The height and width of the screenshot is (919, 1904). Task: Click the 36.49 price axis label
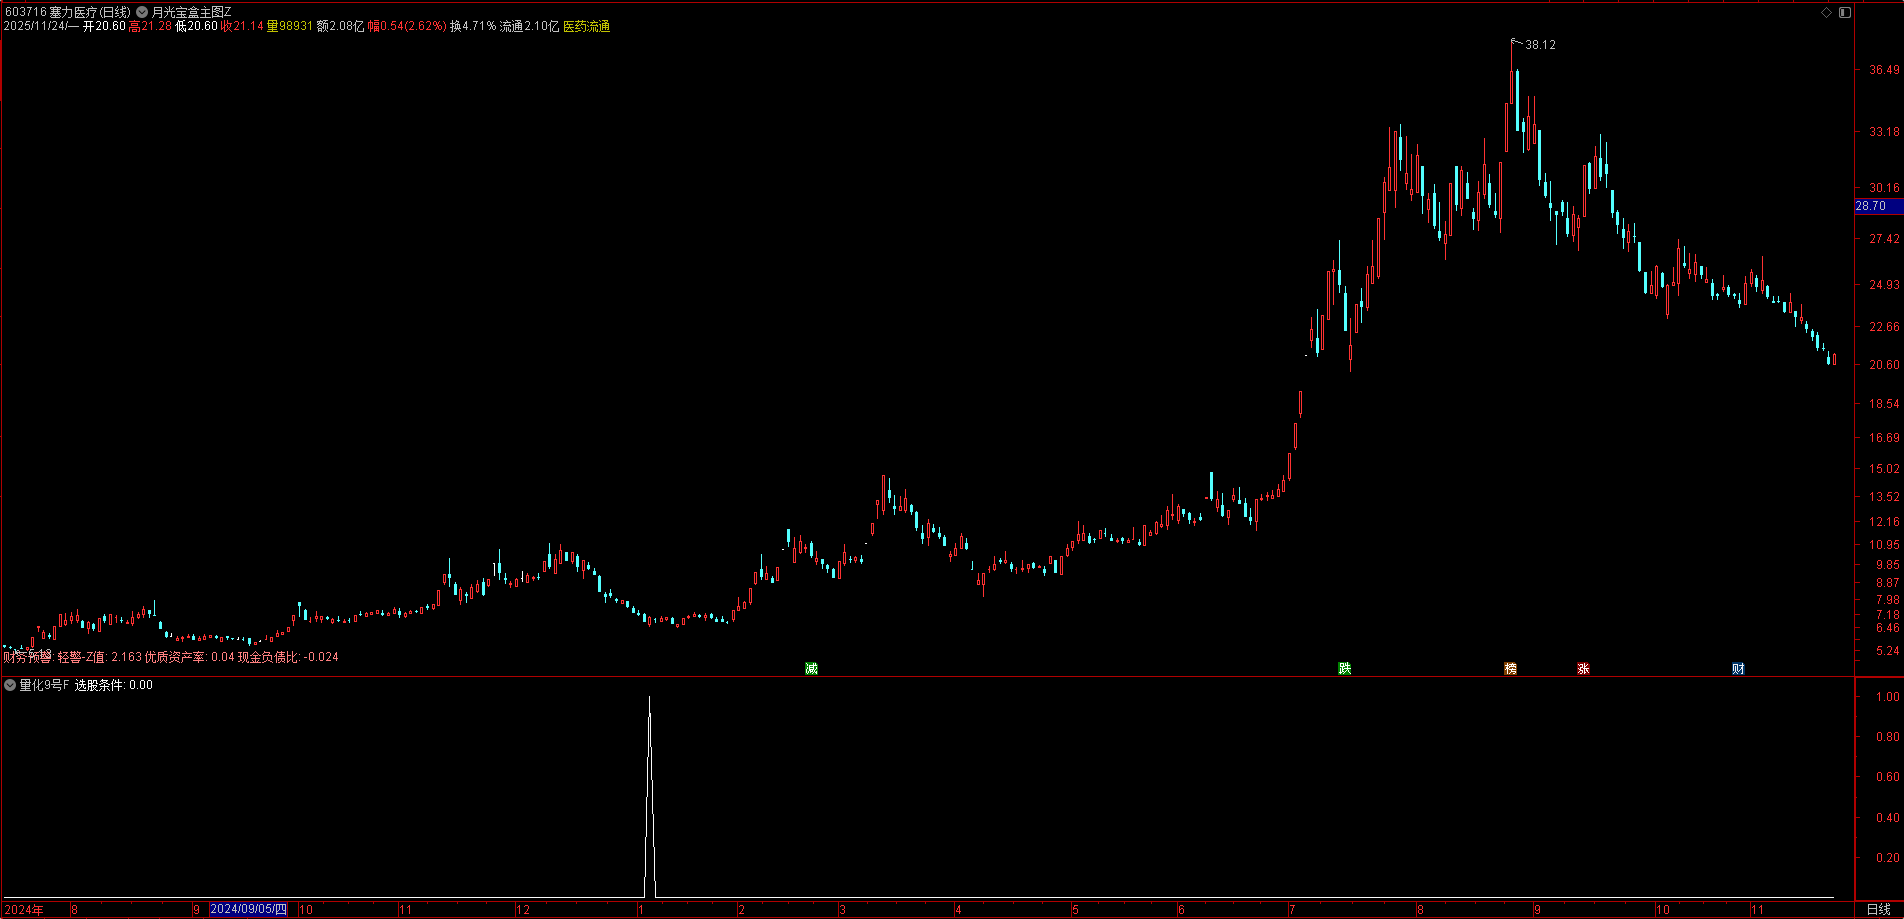1884,70
